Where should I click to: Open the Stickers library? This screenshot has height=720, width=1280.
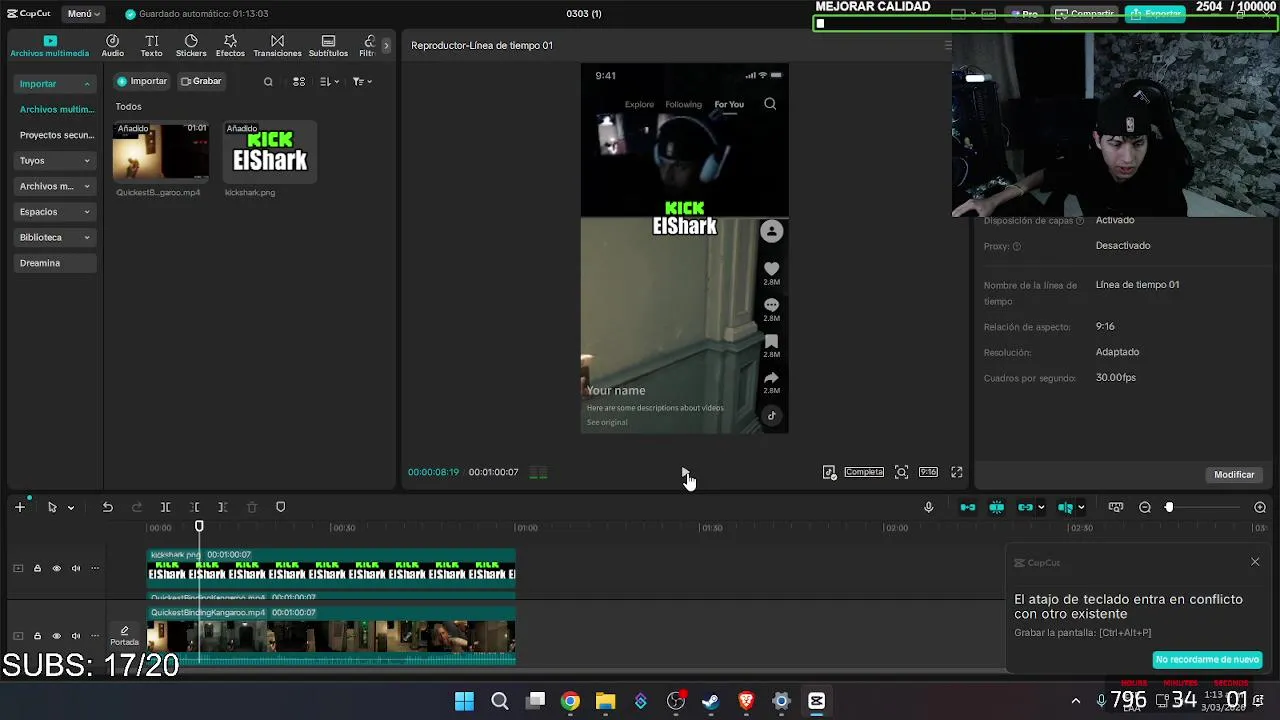[x=191, y=46]
